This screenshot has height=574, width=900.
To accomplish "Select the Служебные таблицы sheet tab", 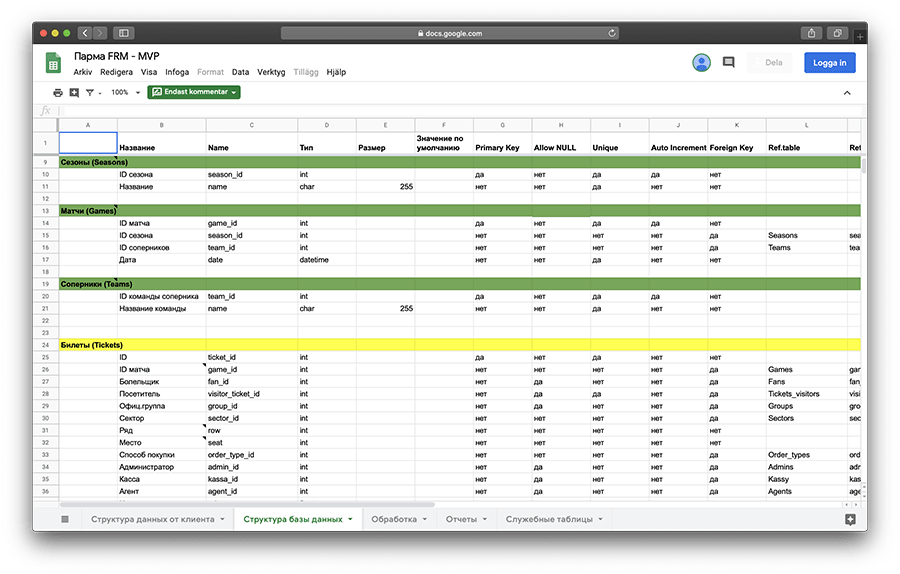I will coord(549,519).
